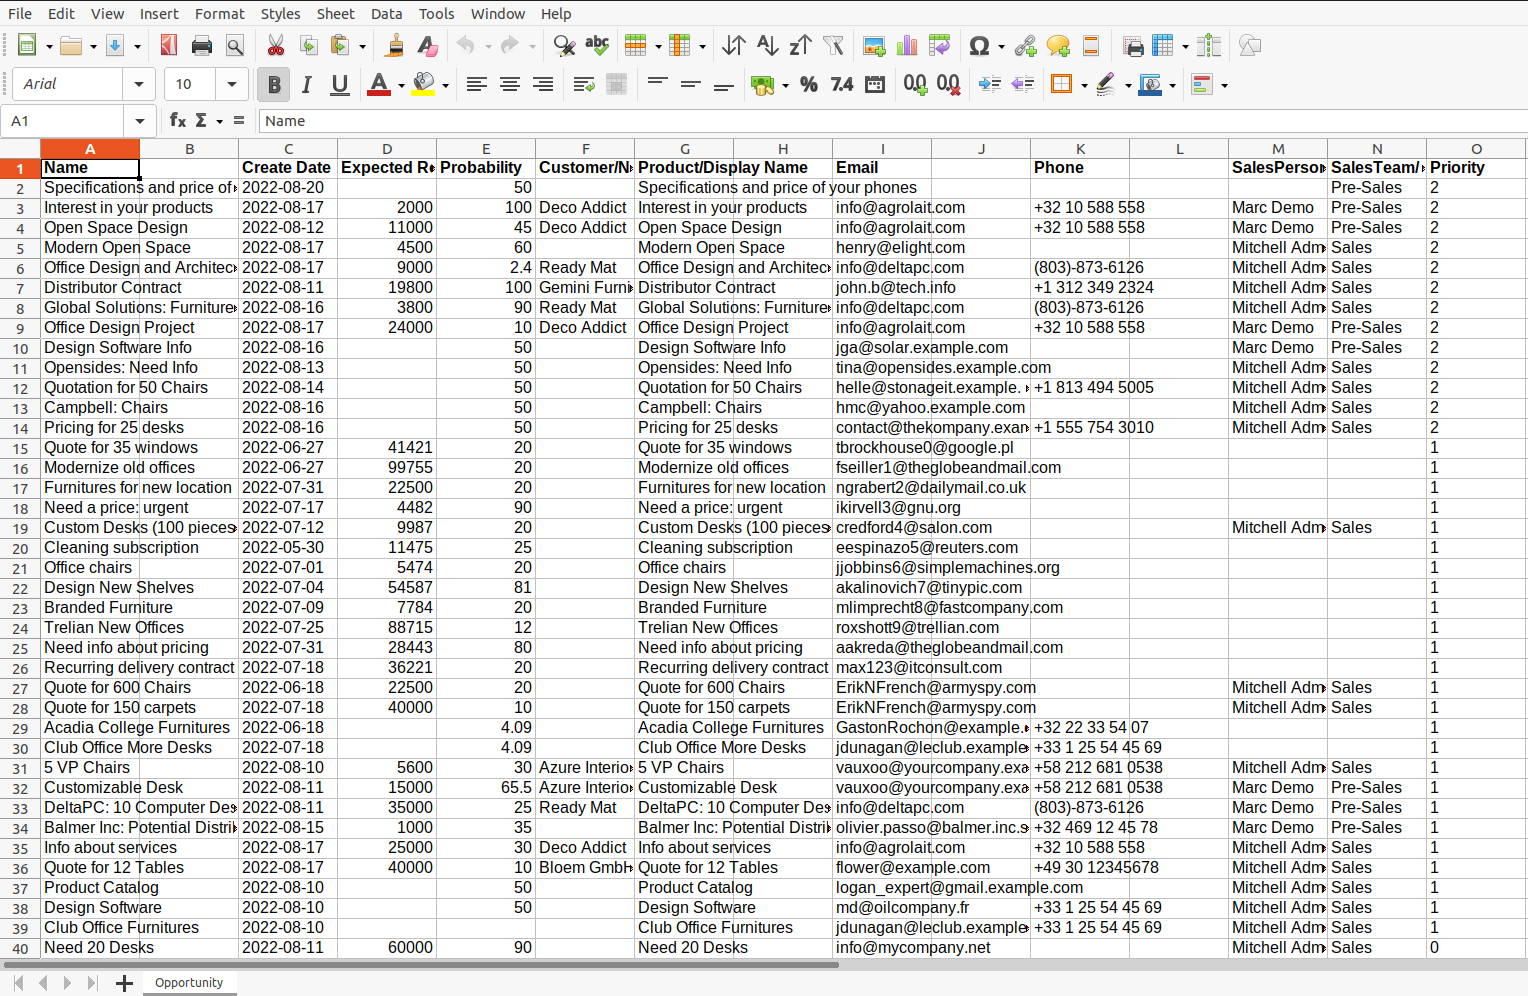Open the File menu

coord(20,13)
